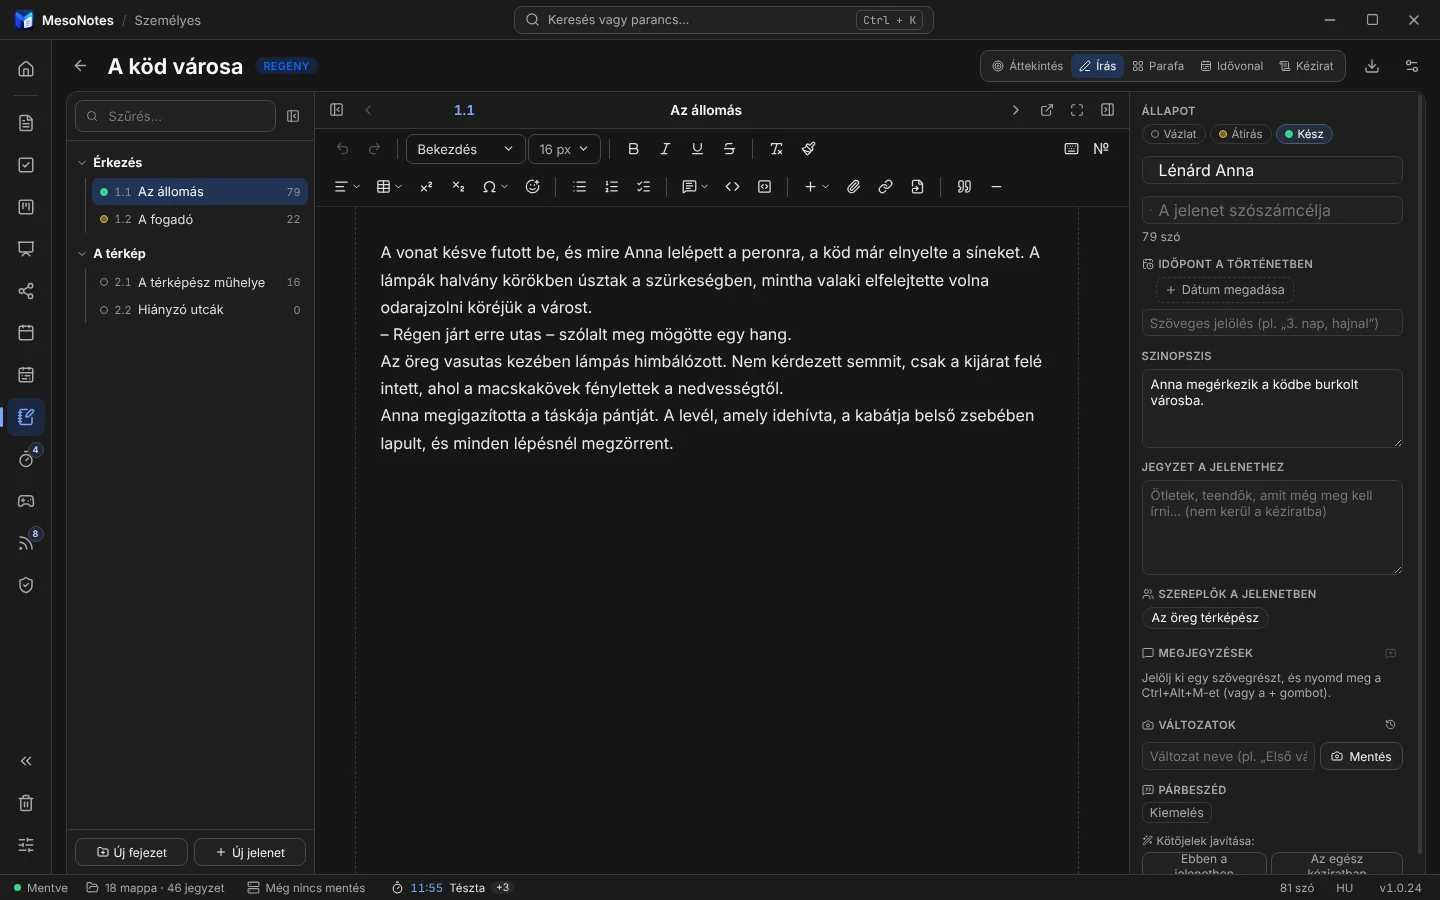Viewport: 1440px width, 900px height.
Task: Insert a numbered list
Action: 612,187
